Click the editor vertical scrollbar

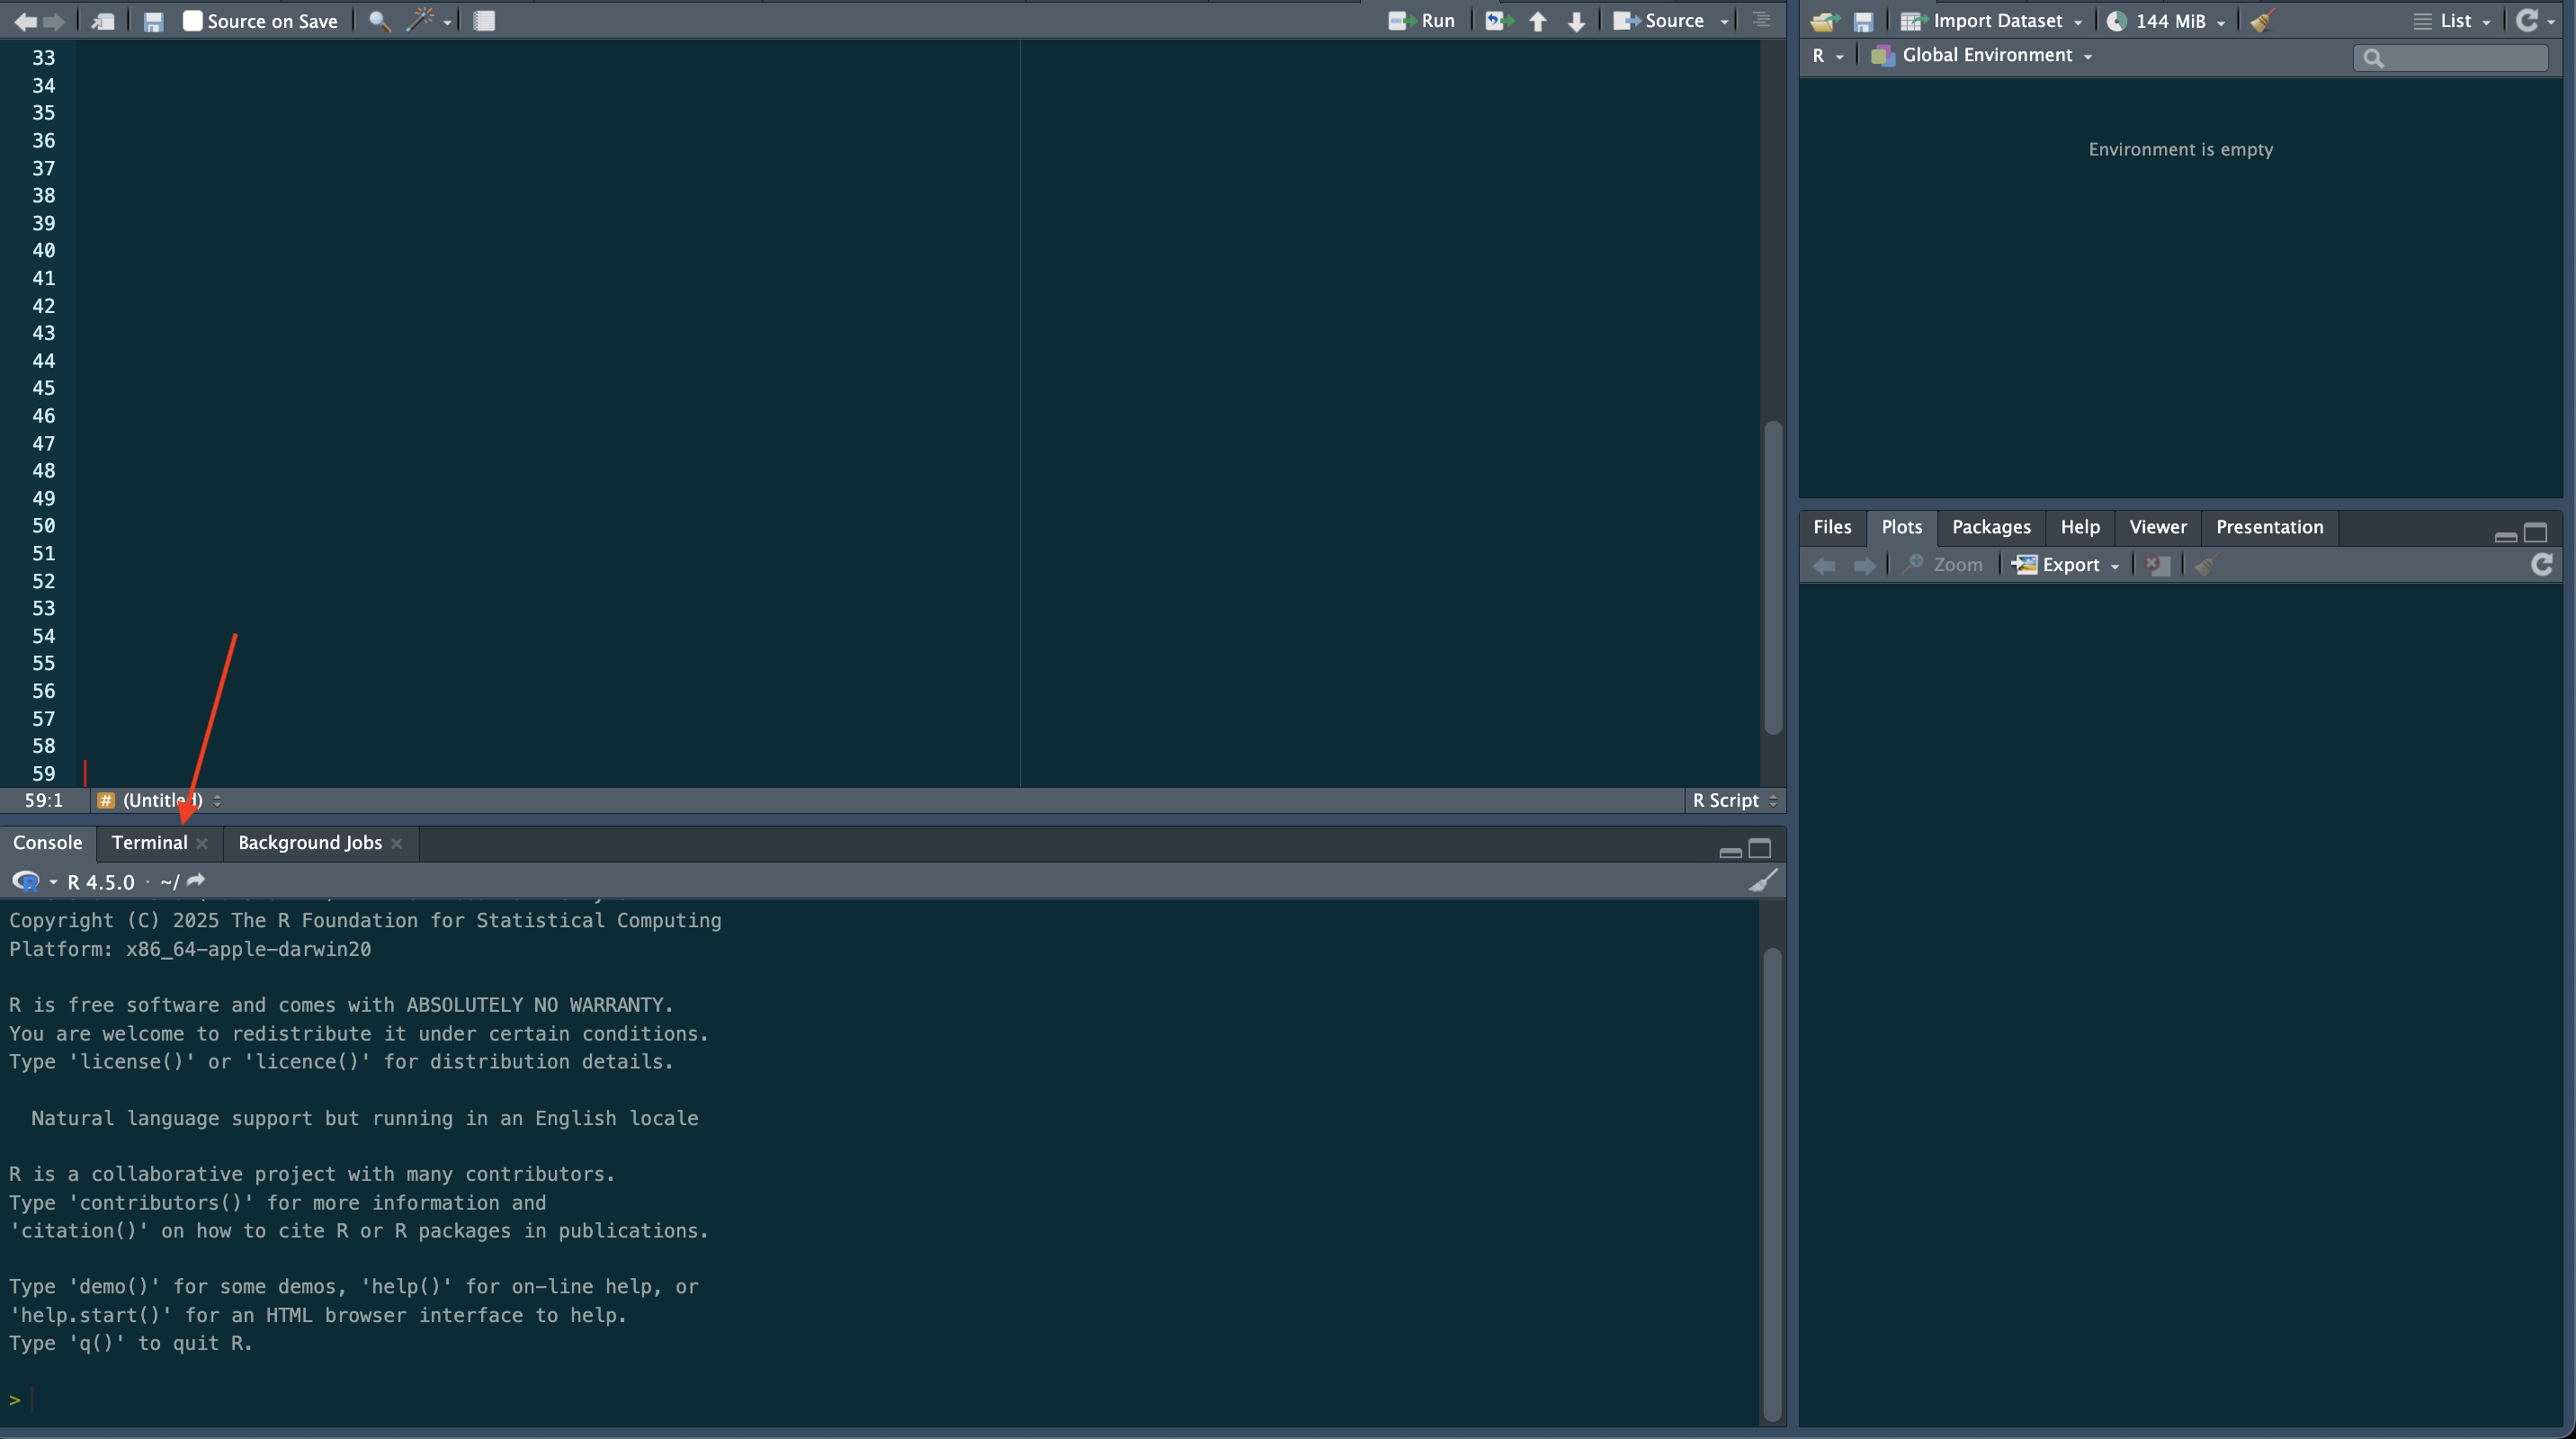1773,578
